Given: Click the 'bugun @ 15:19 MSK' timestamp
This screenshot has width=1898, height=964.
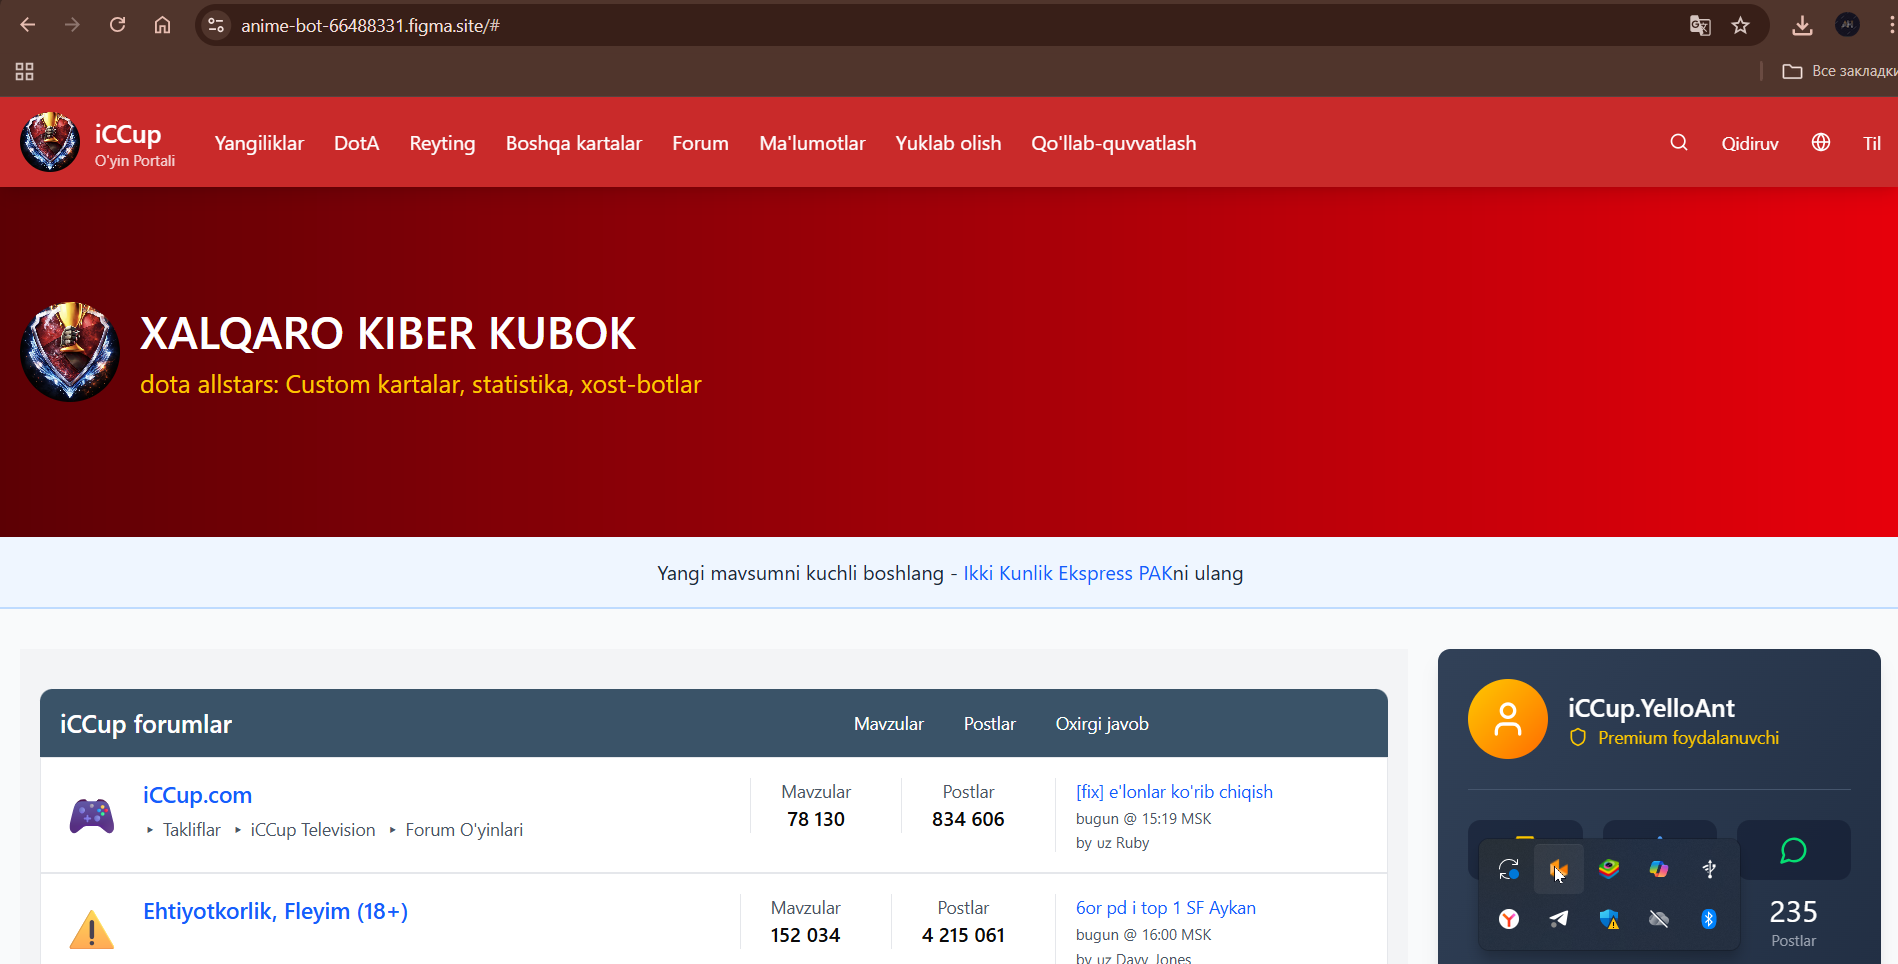Looking at the screenshot, I should 1144,819.
